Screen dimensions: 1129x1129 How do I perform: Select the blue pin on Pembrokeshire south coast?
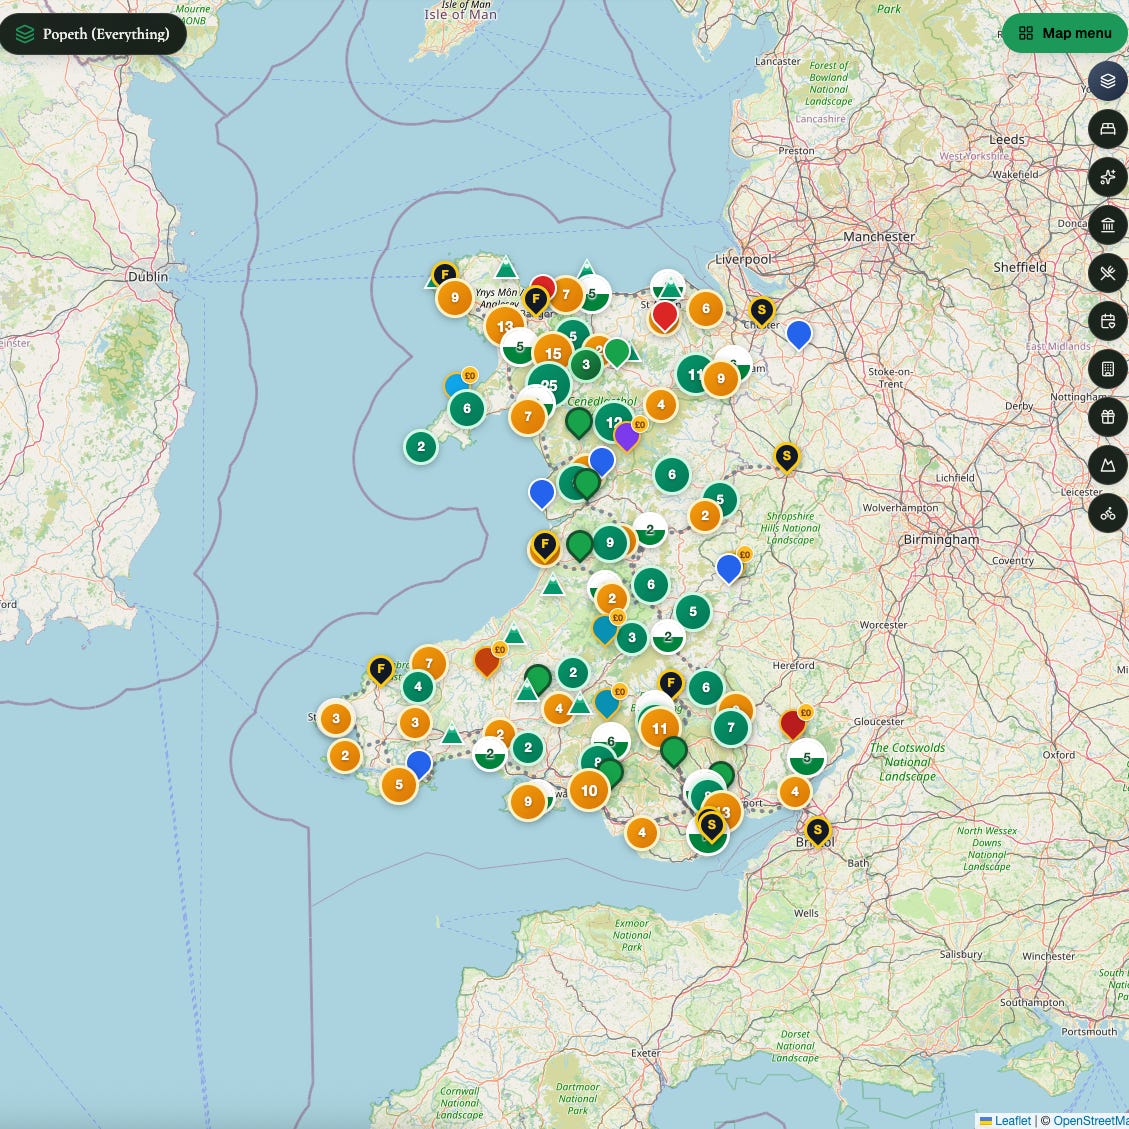click(418, 765)
